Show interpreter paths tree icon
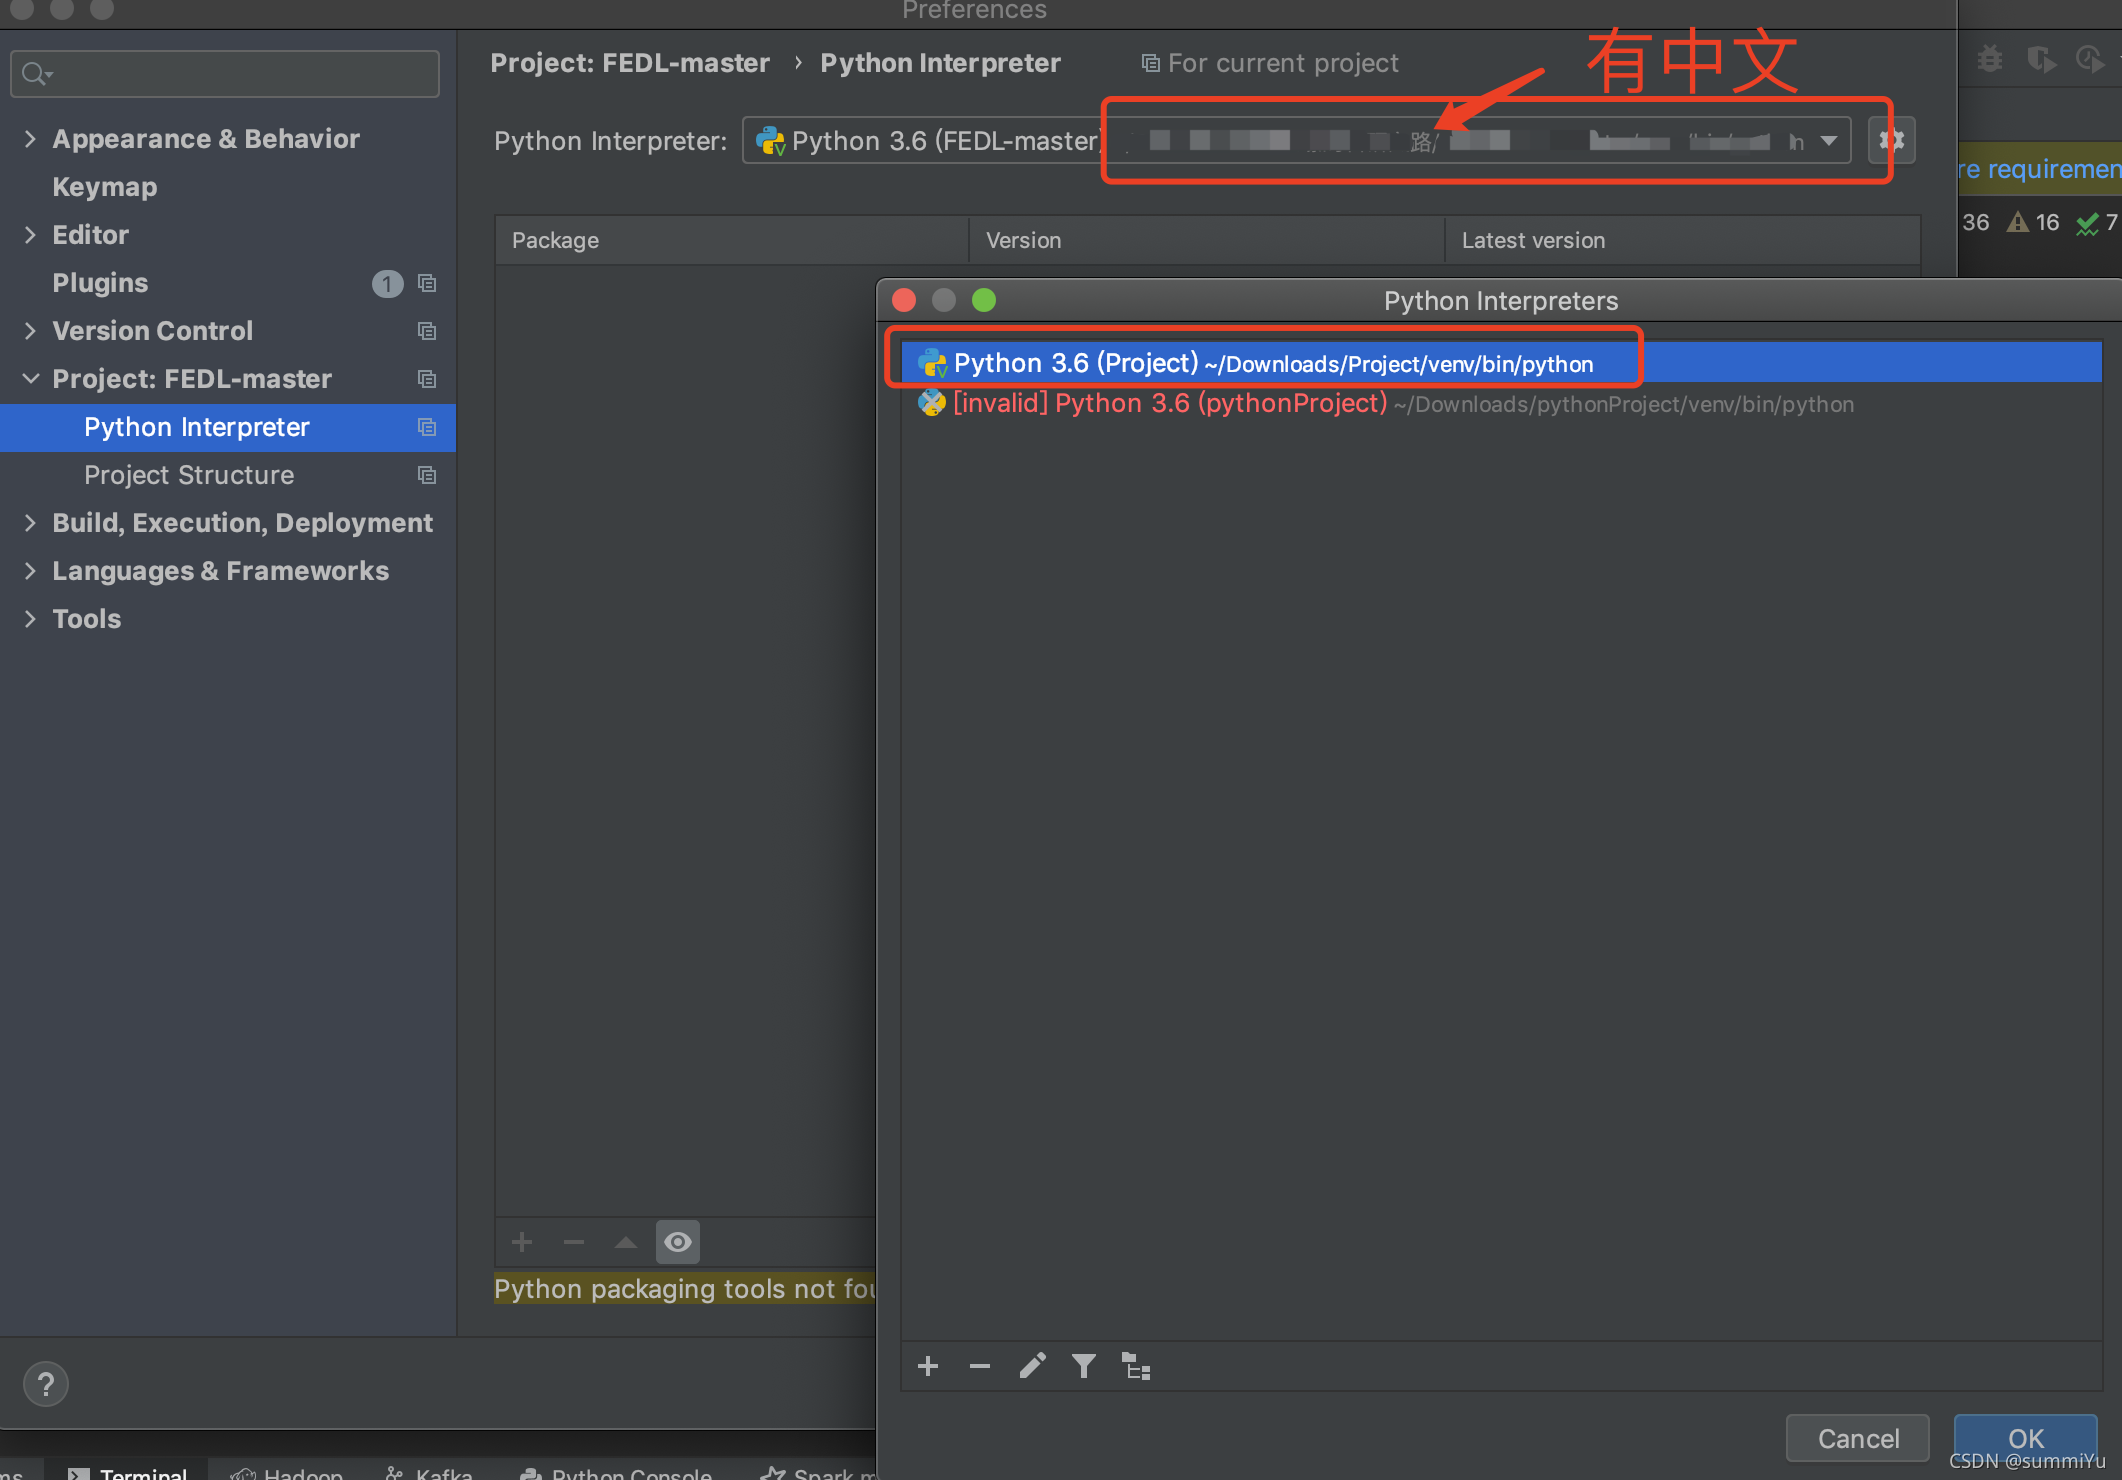Viewport: 2122px width, 1480px height. pyautogui.click(x=1136, y=1366)
